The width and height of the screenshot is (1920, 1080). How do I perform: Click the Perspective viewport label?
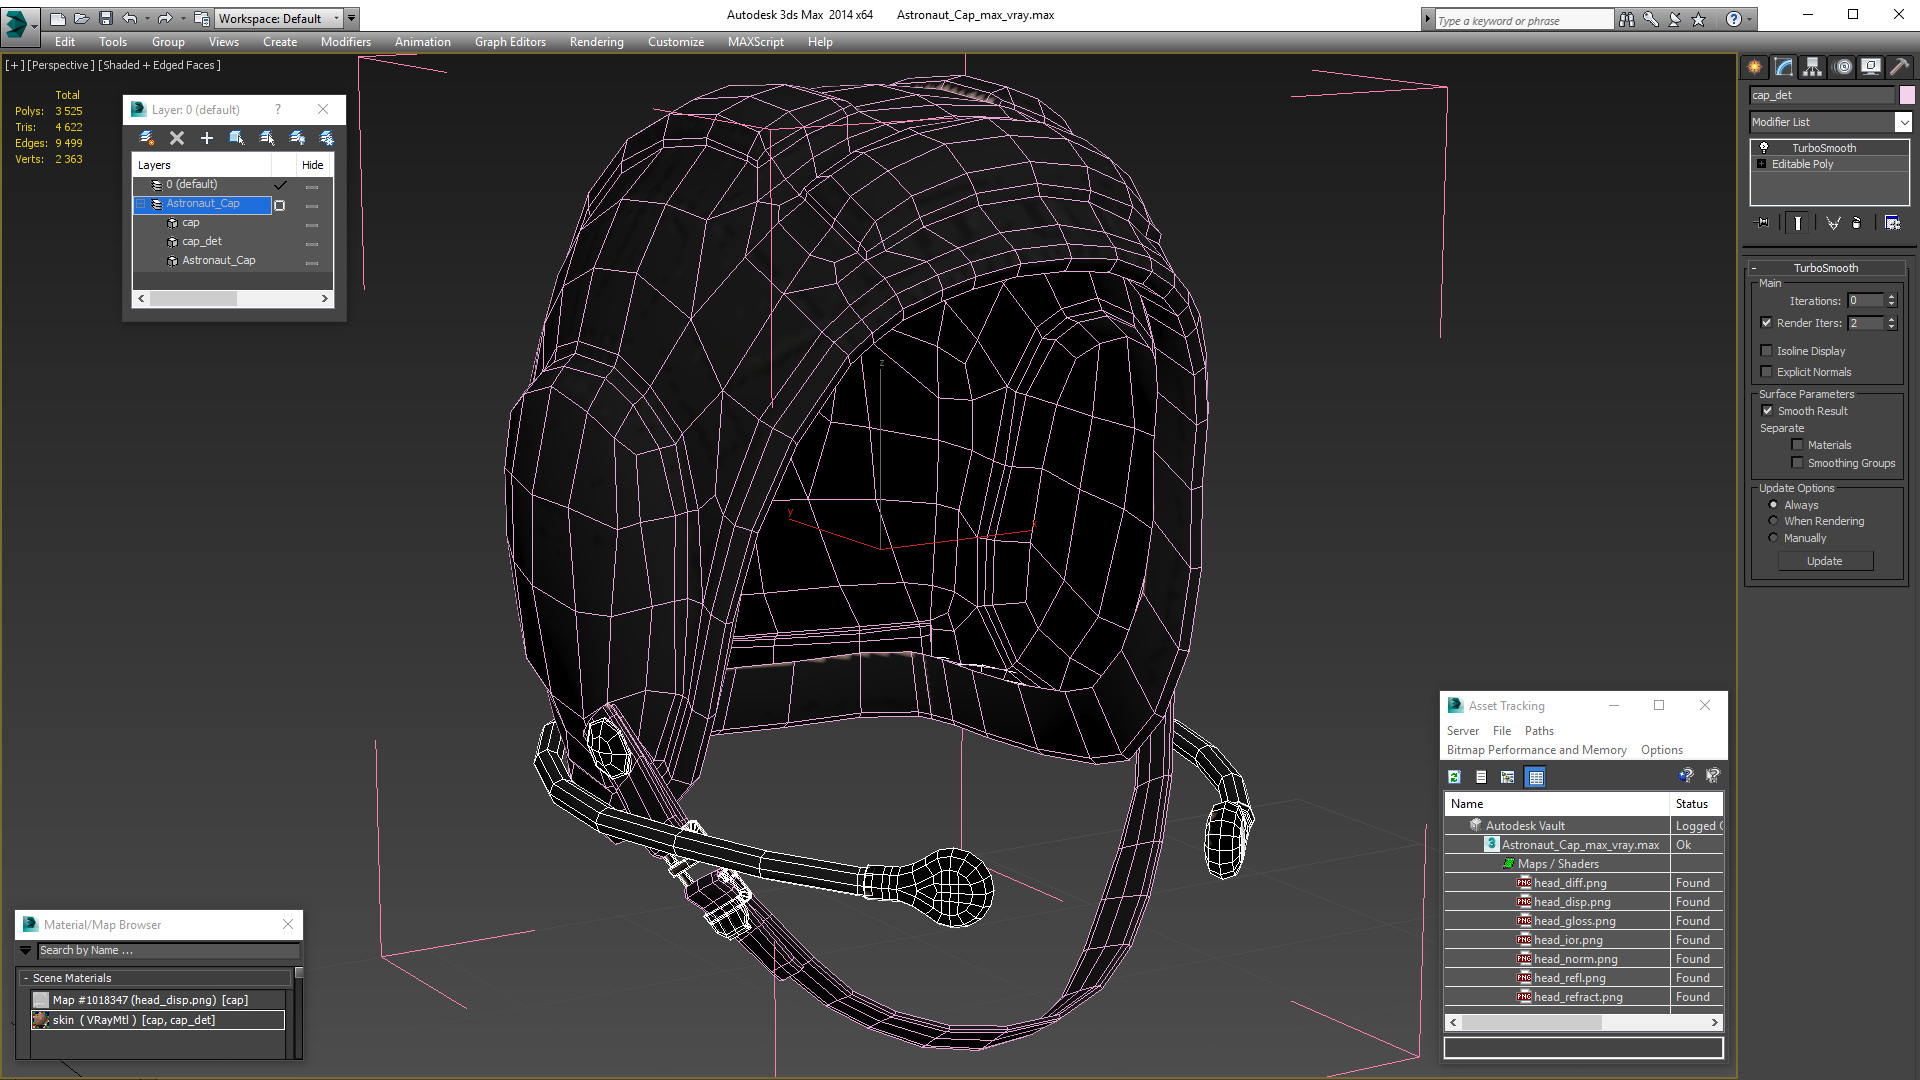click(x=61, y=65)
